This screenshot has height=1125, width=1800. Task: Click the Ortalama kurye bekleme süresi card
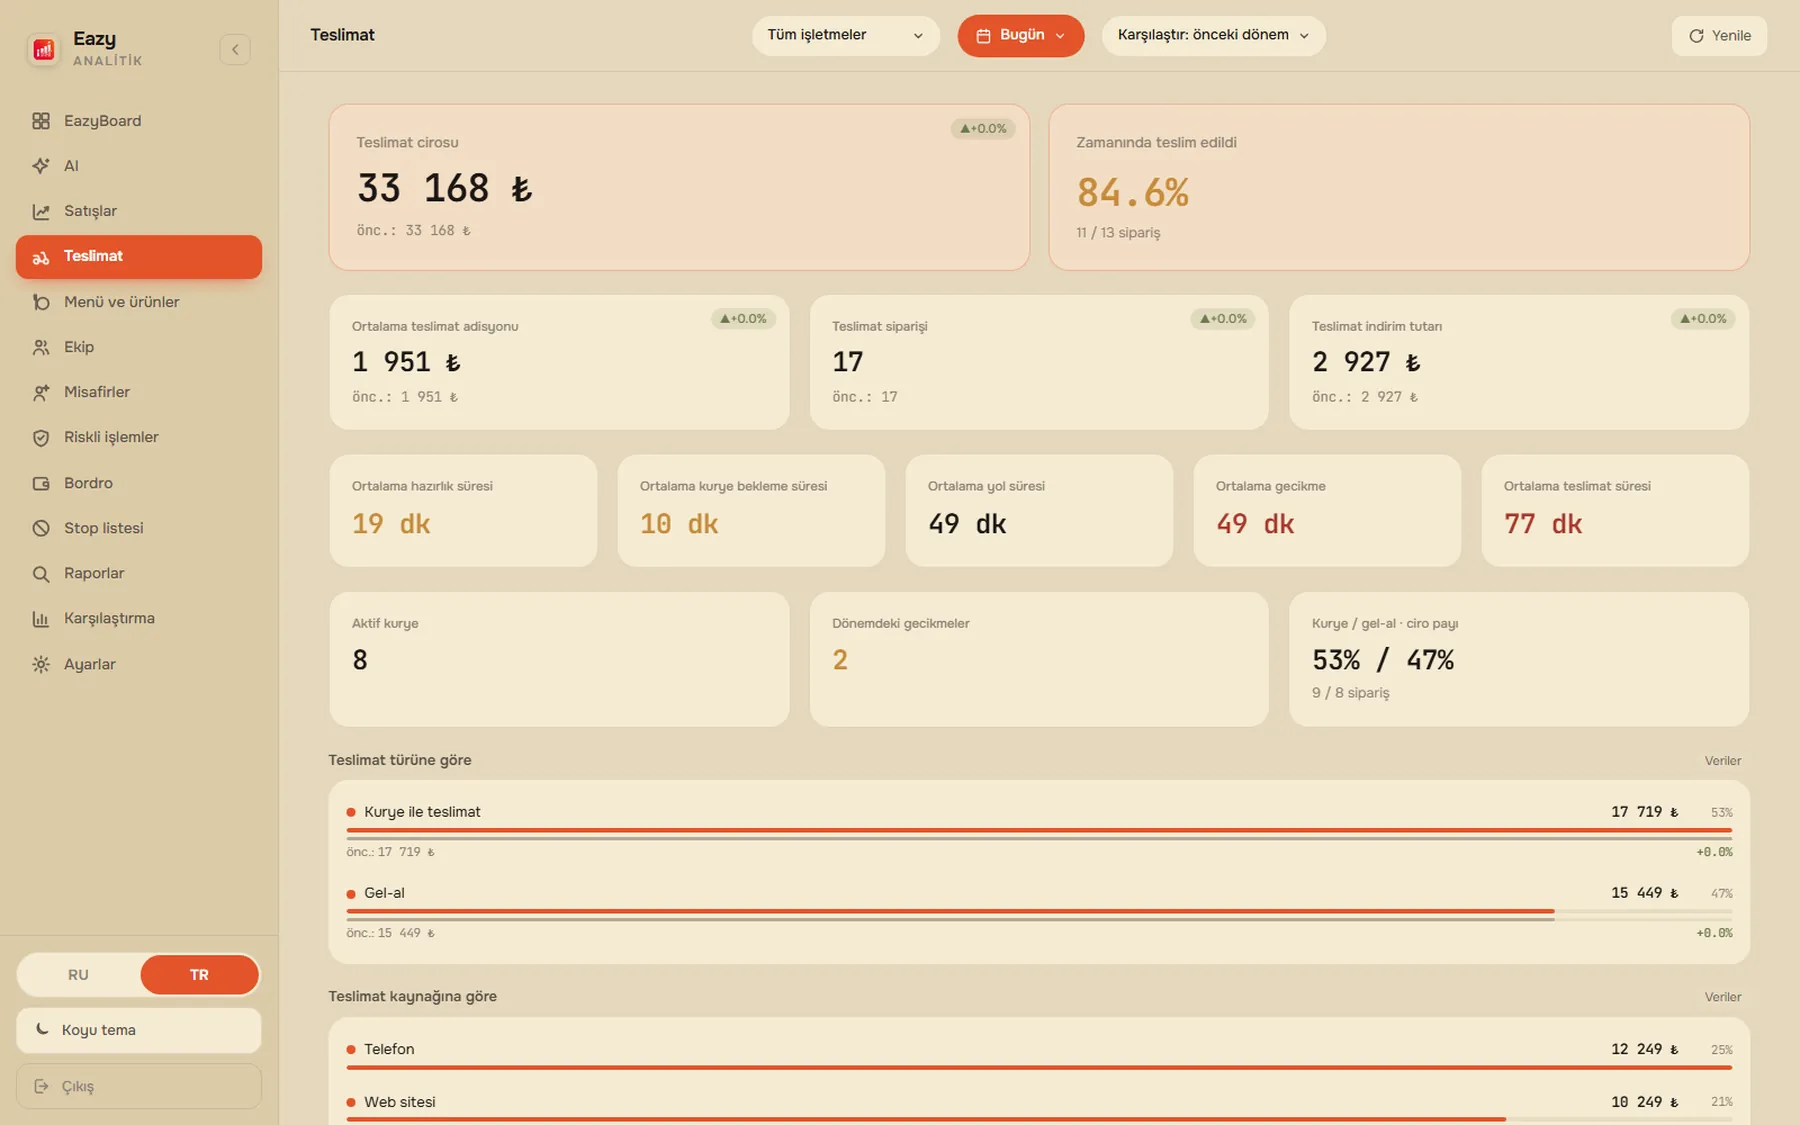(751, 511)
